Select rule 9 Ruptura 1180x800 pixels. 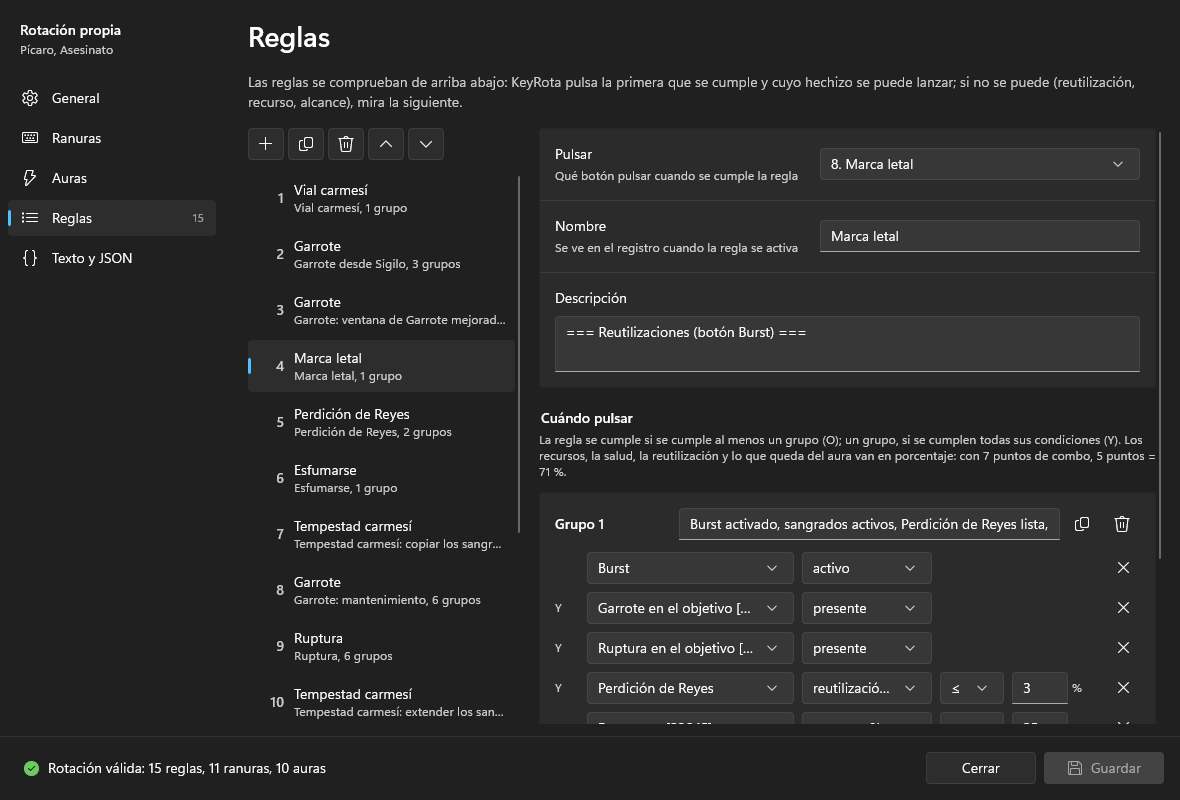[x=382, y=646]
